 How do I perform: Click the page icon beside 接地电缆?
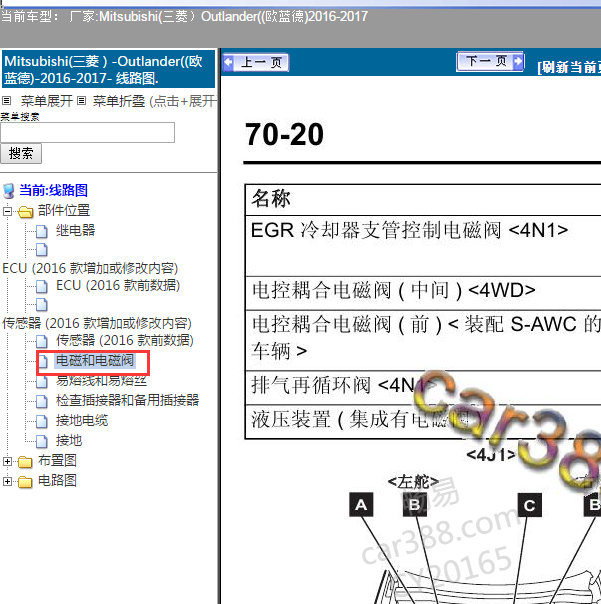42,421
